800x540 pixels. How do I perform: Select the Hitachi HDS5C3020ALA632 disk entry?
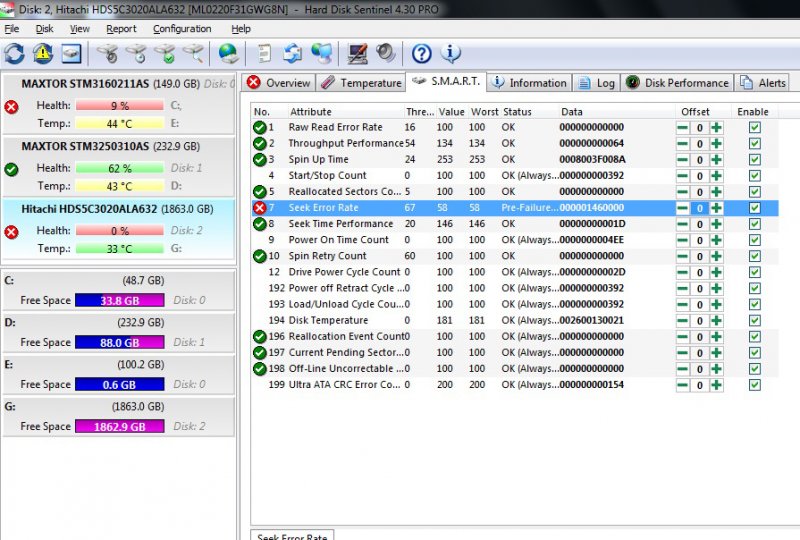118,230
